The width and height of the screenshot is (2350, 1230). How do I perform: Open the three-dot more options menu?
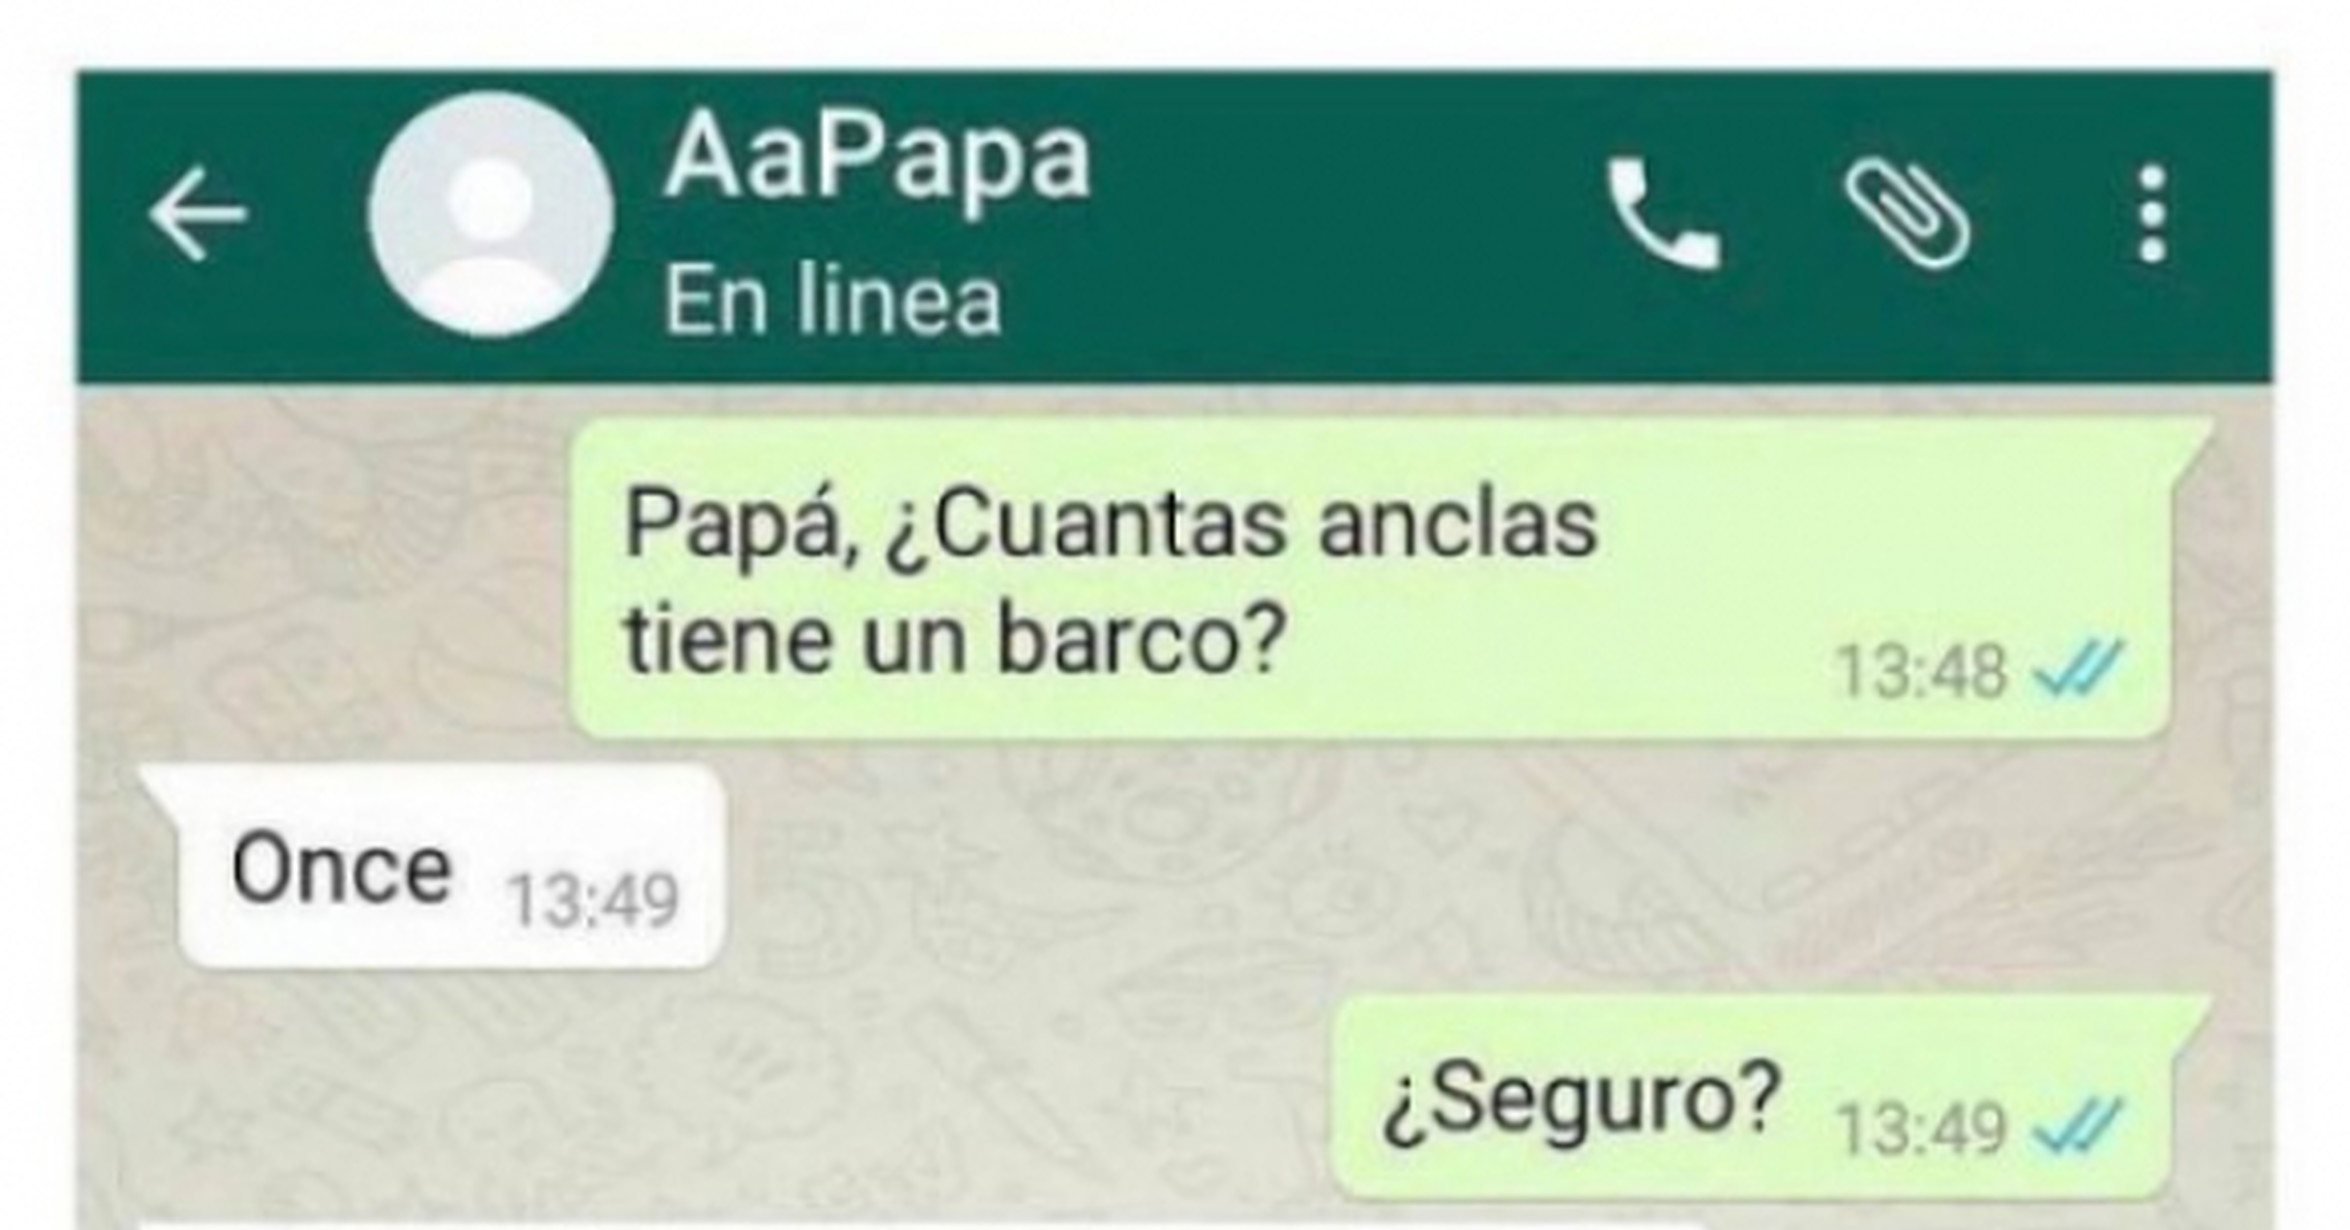[x=2151, y=215]
